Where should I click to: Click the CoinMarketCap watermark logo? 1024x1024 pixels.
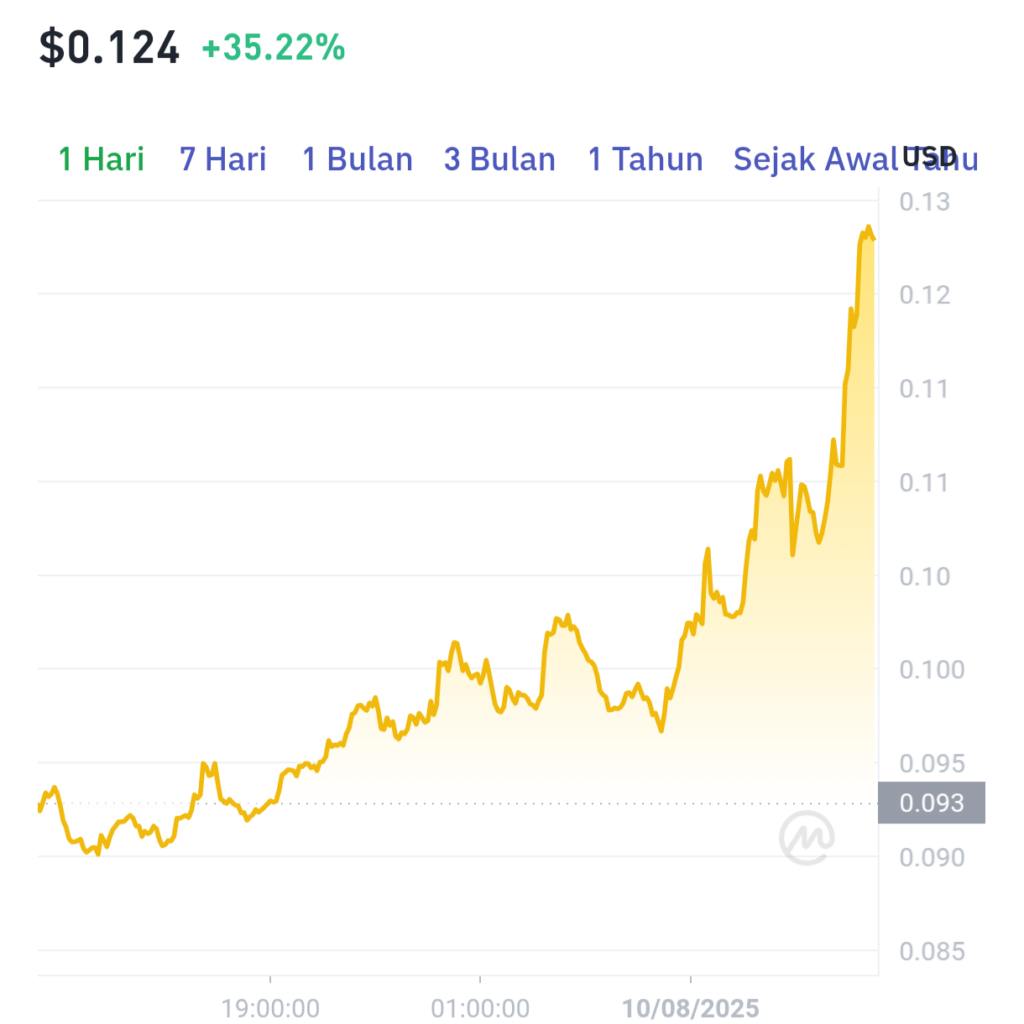point(807,838)
